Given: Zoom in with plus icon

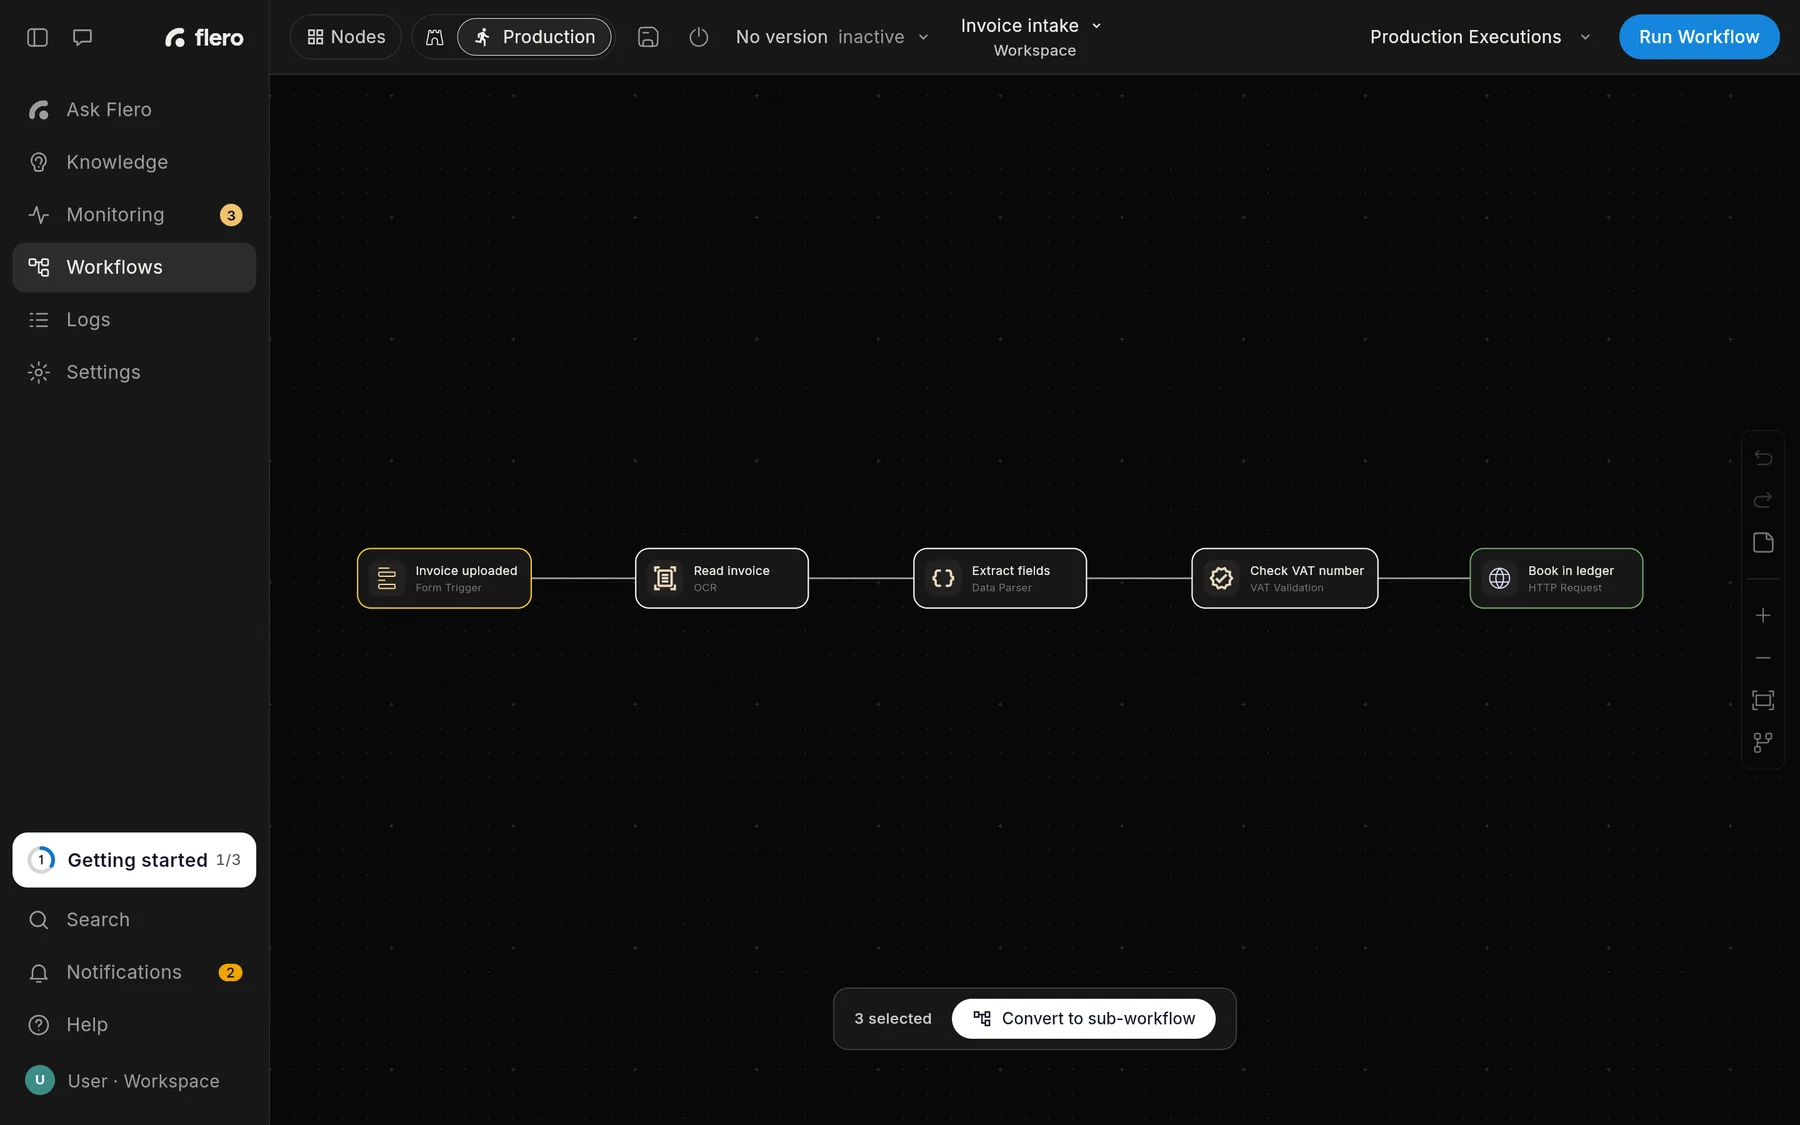Looking at the screenshot, I should click(x=1763, y=615).
